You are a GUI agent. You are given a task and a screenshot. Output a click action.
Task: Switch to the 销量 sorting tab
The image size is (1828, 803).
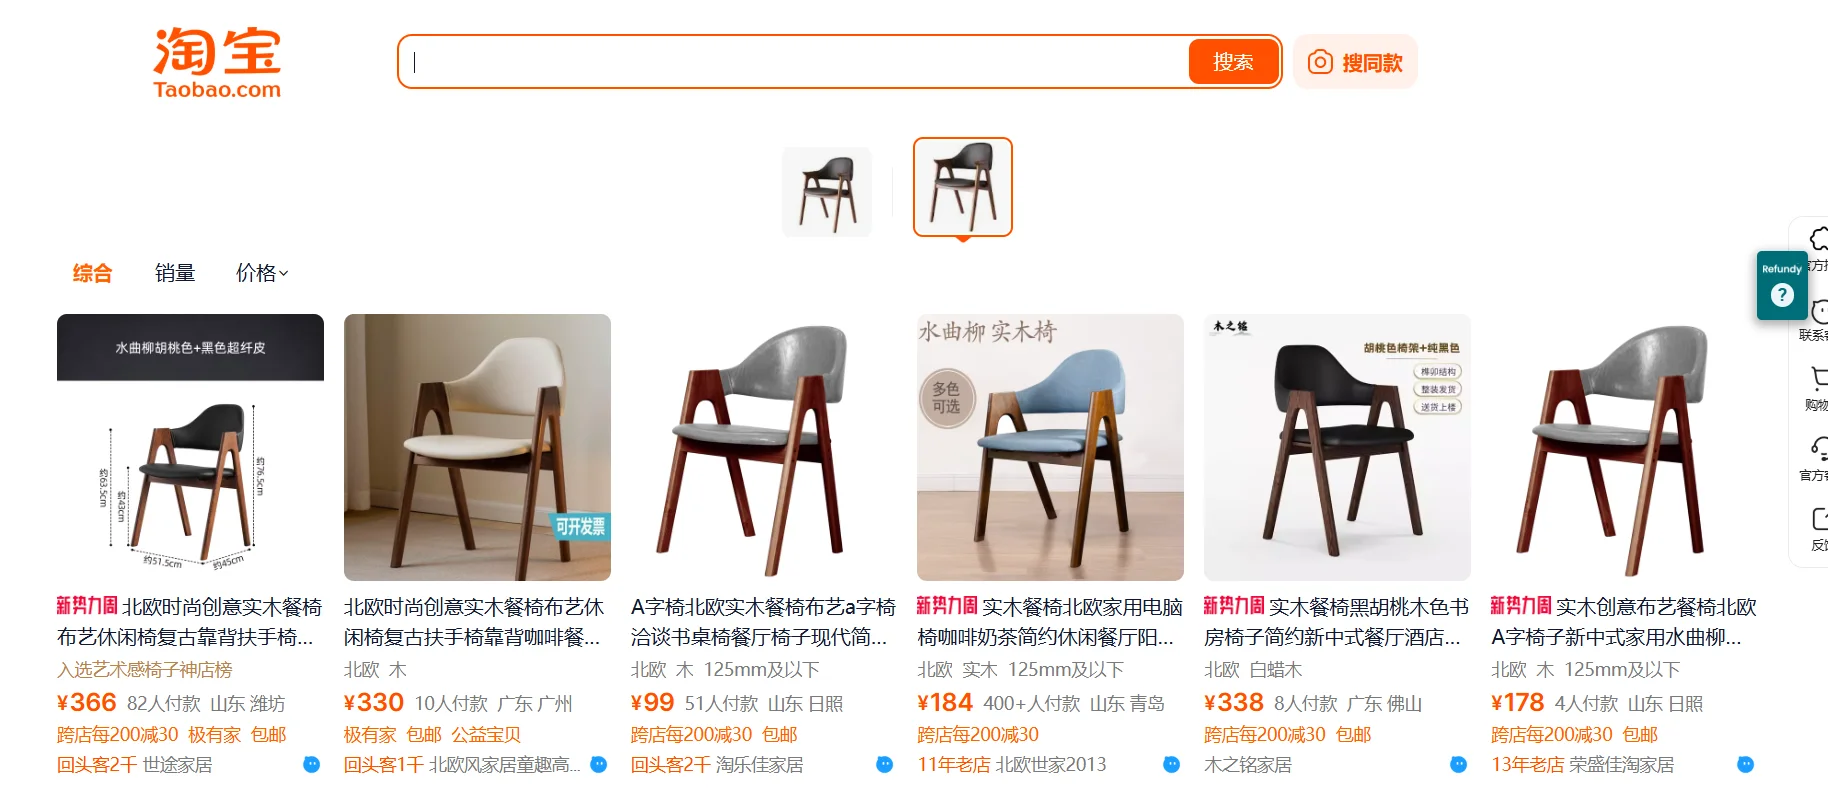pos(175,273)
